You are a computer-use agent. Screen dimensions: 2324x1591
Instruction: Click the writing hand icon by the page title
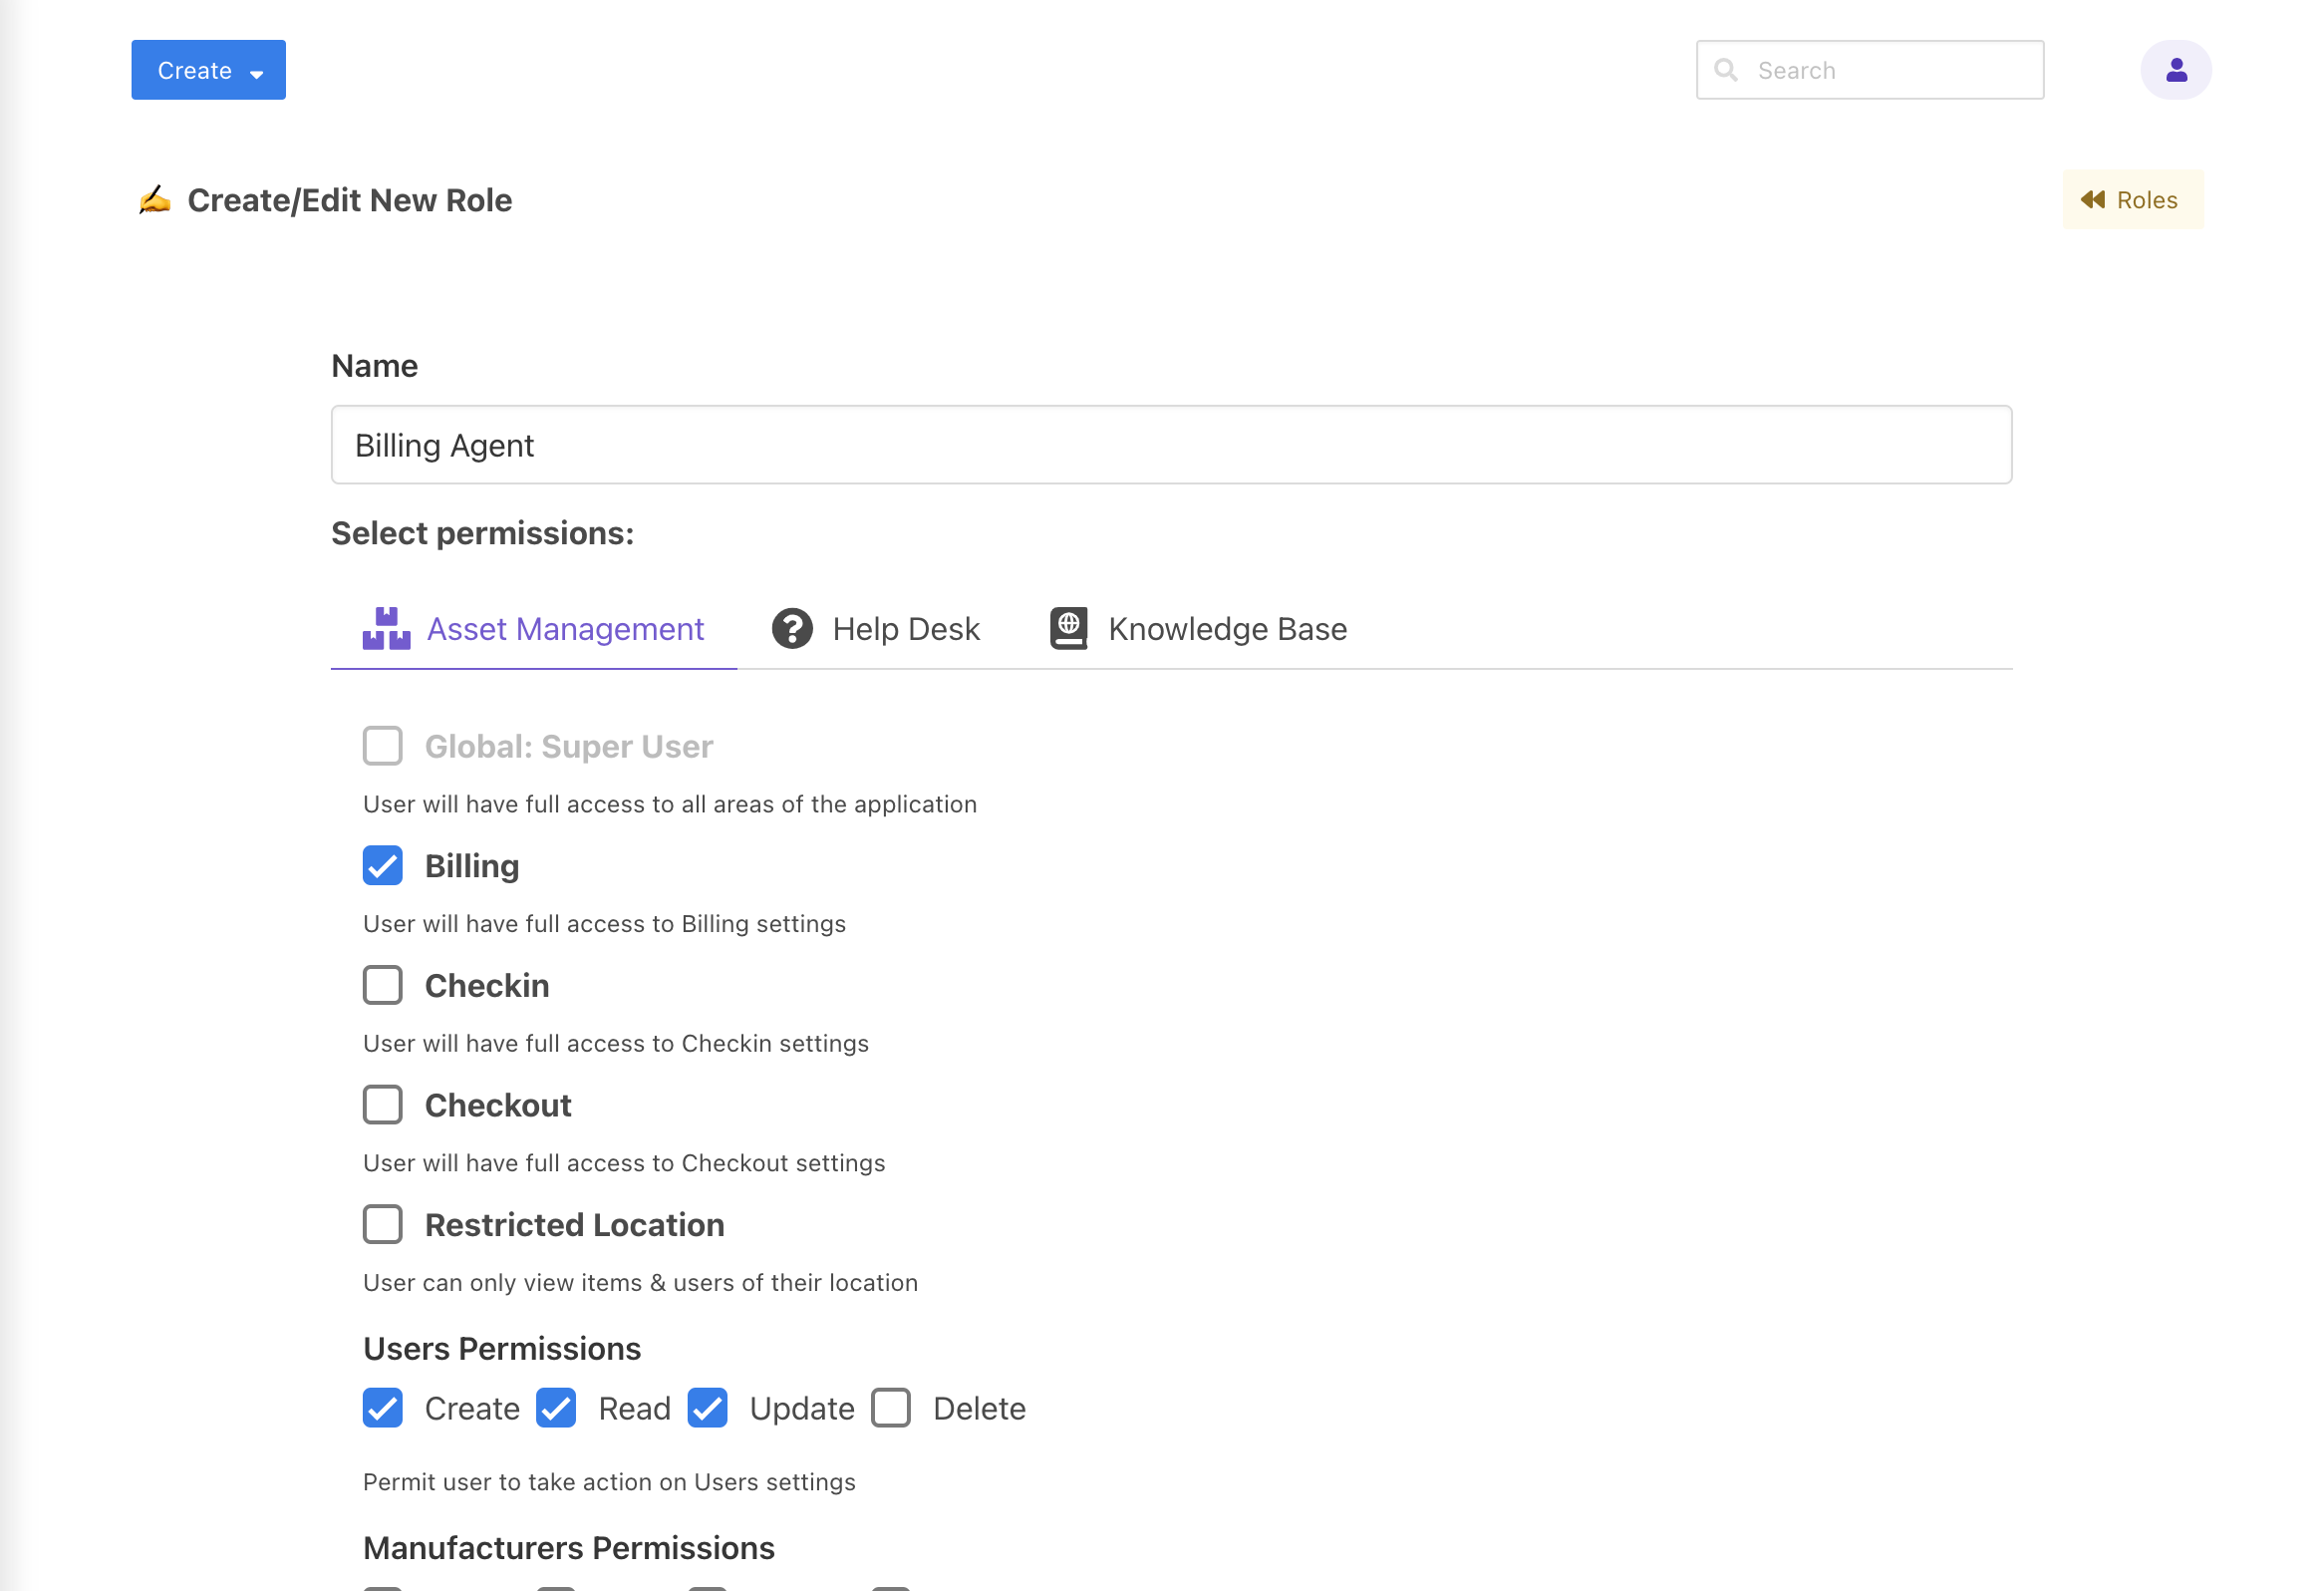155,200
